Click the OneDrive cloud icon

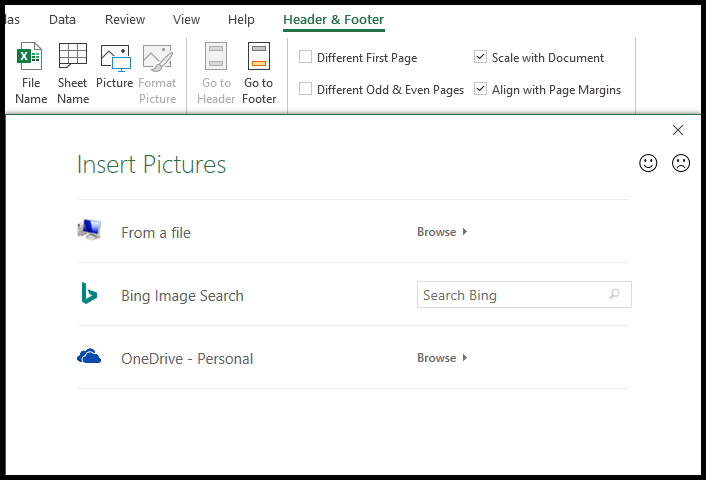click(x=89, y=356)
